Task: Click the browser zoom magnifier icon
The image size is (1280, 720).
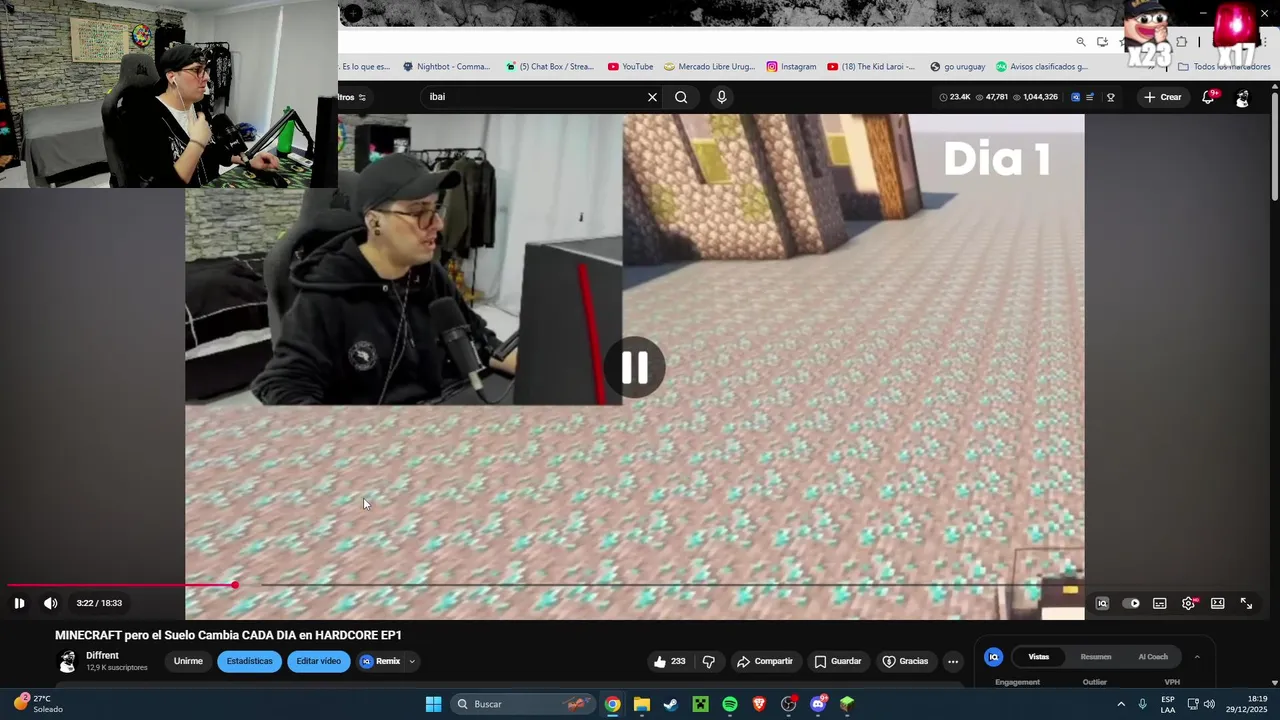Action: (1081, 42)
